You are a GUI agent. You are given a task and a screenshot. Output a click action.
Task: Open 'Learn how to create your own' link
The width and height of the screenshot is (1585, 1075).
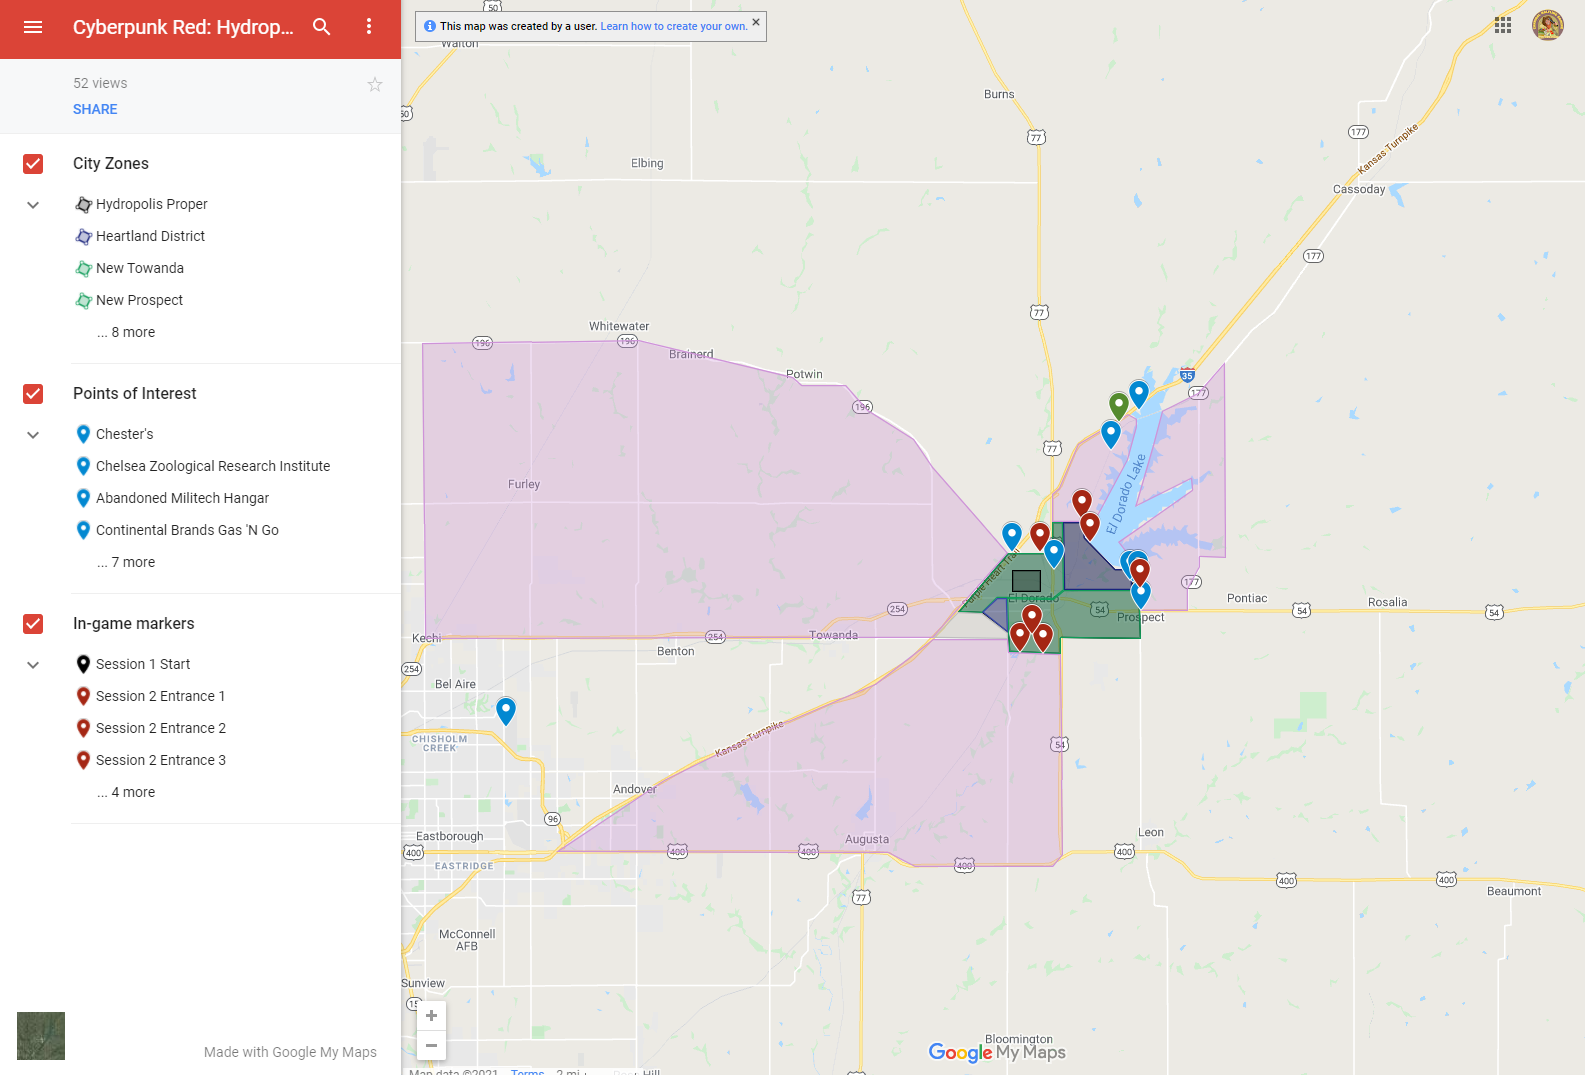point(673,27)
